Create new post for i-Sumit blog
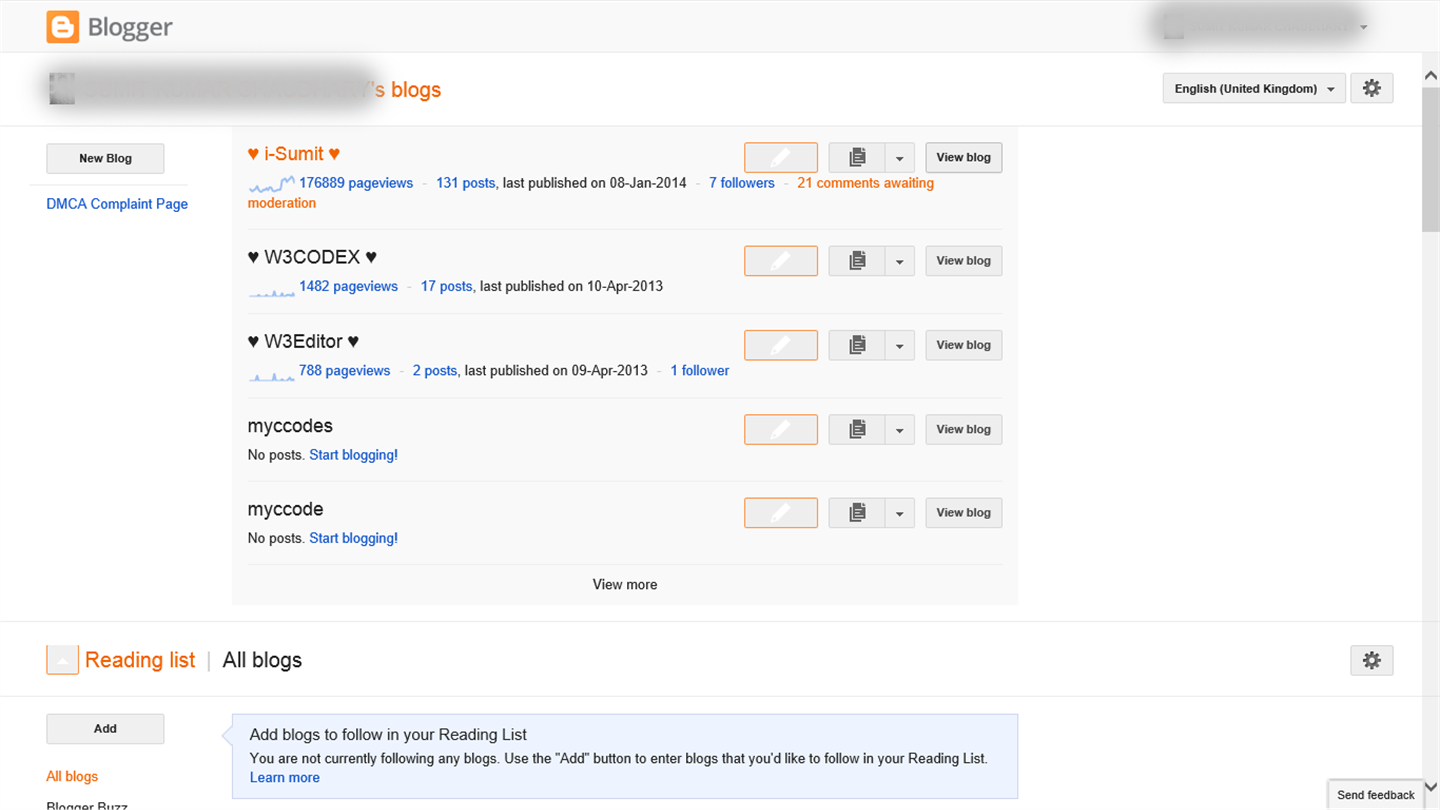 (780, 157)
